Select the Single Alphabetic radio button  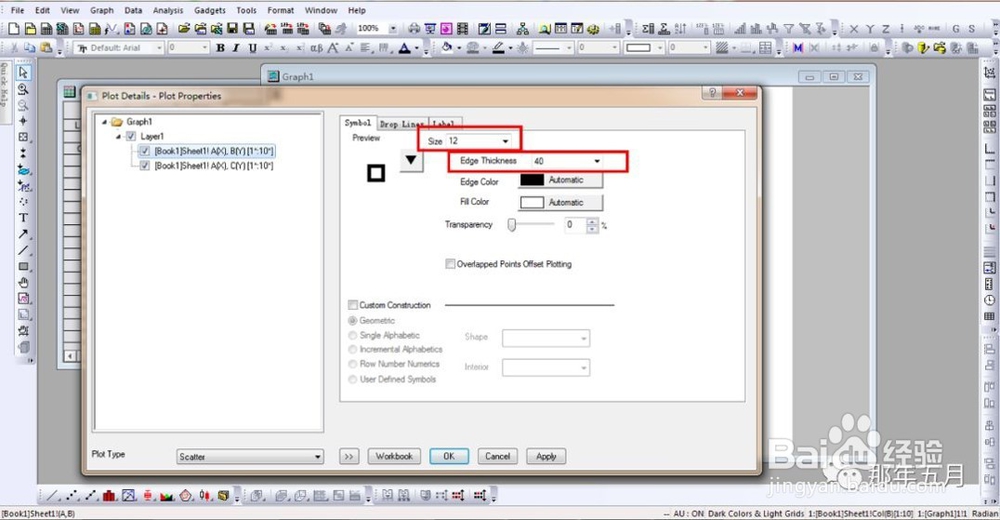pos(353,336)
